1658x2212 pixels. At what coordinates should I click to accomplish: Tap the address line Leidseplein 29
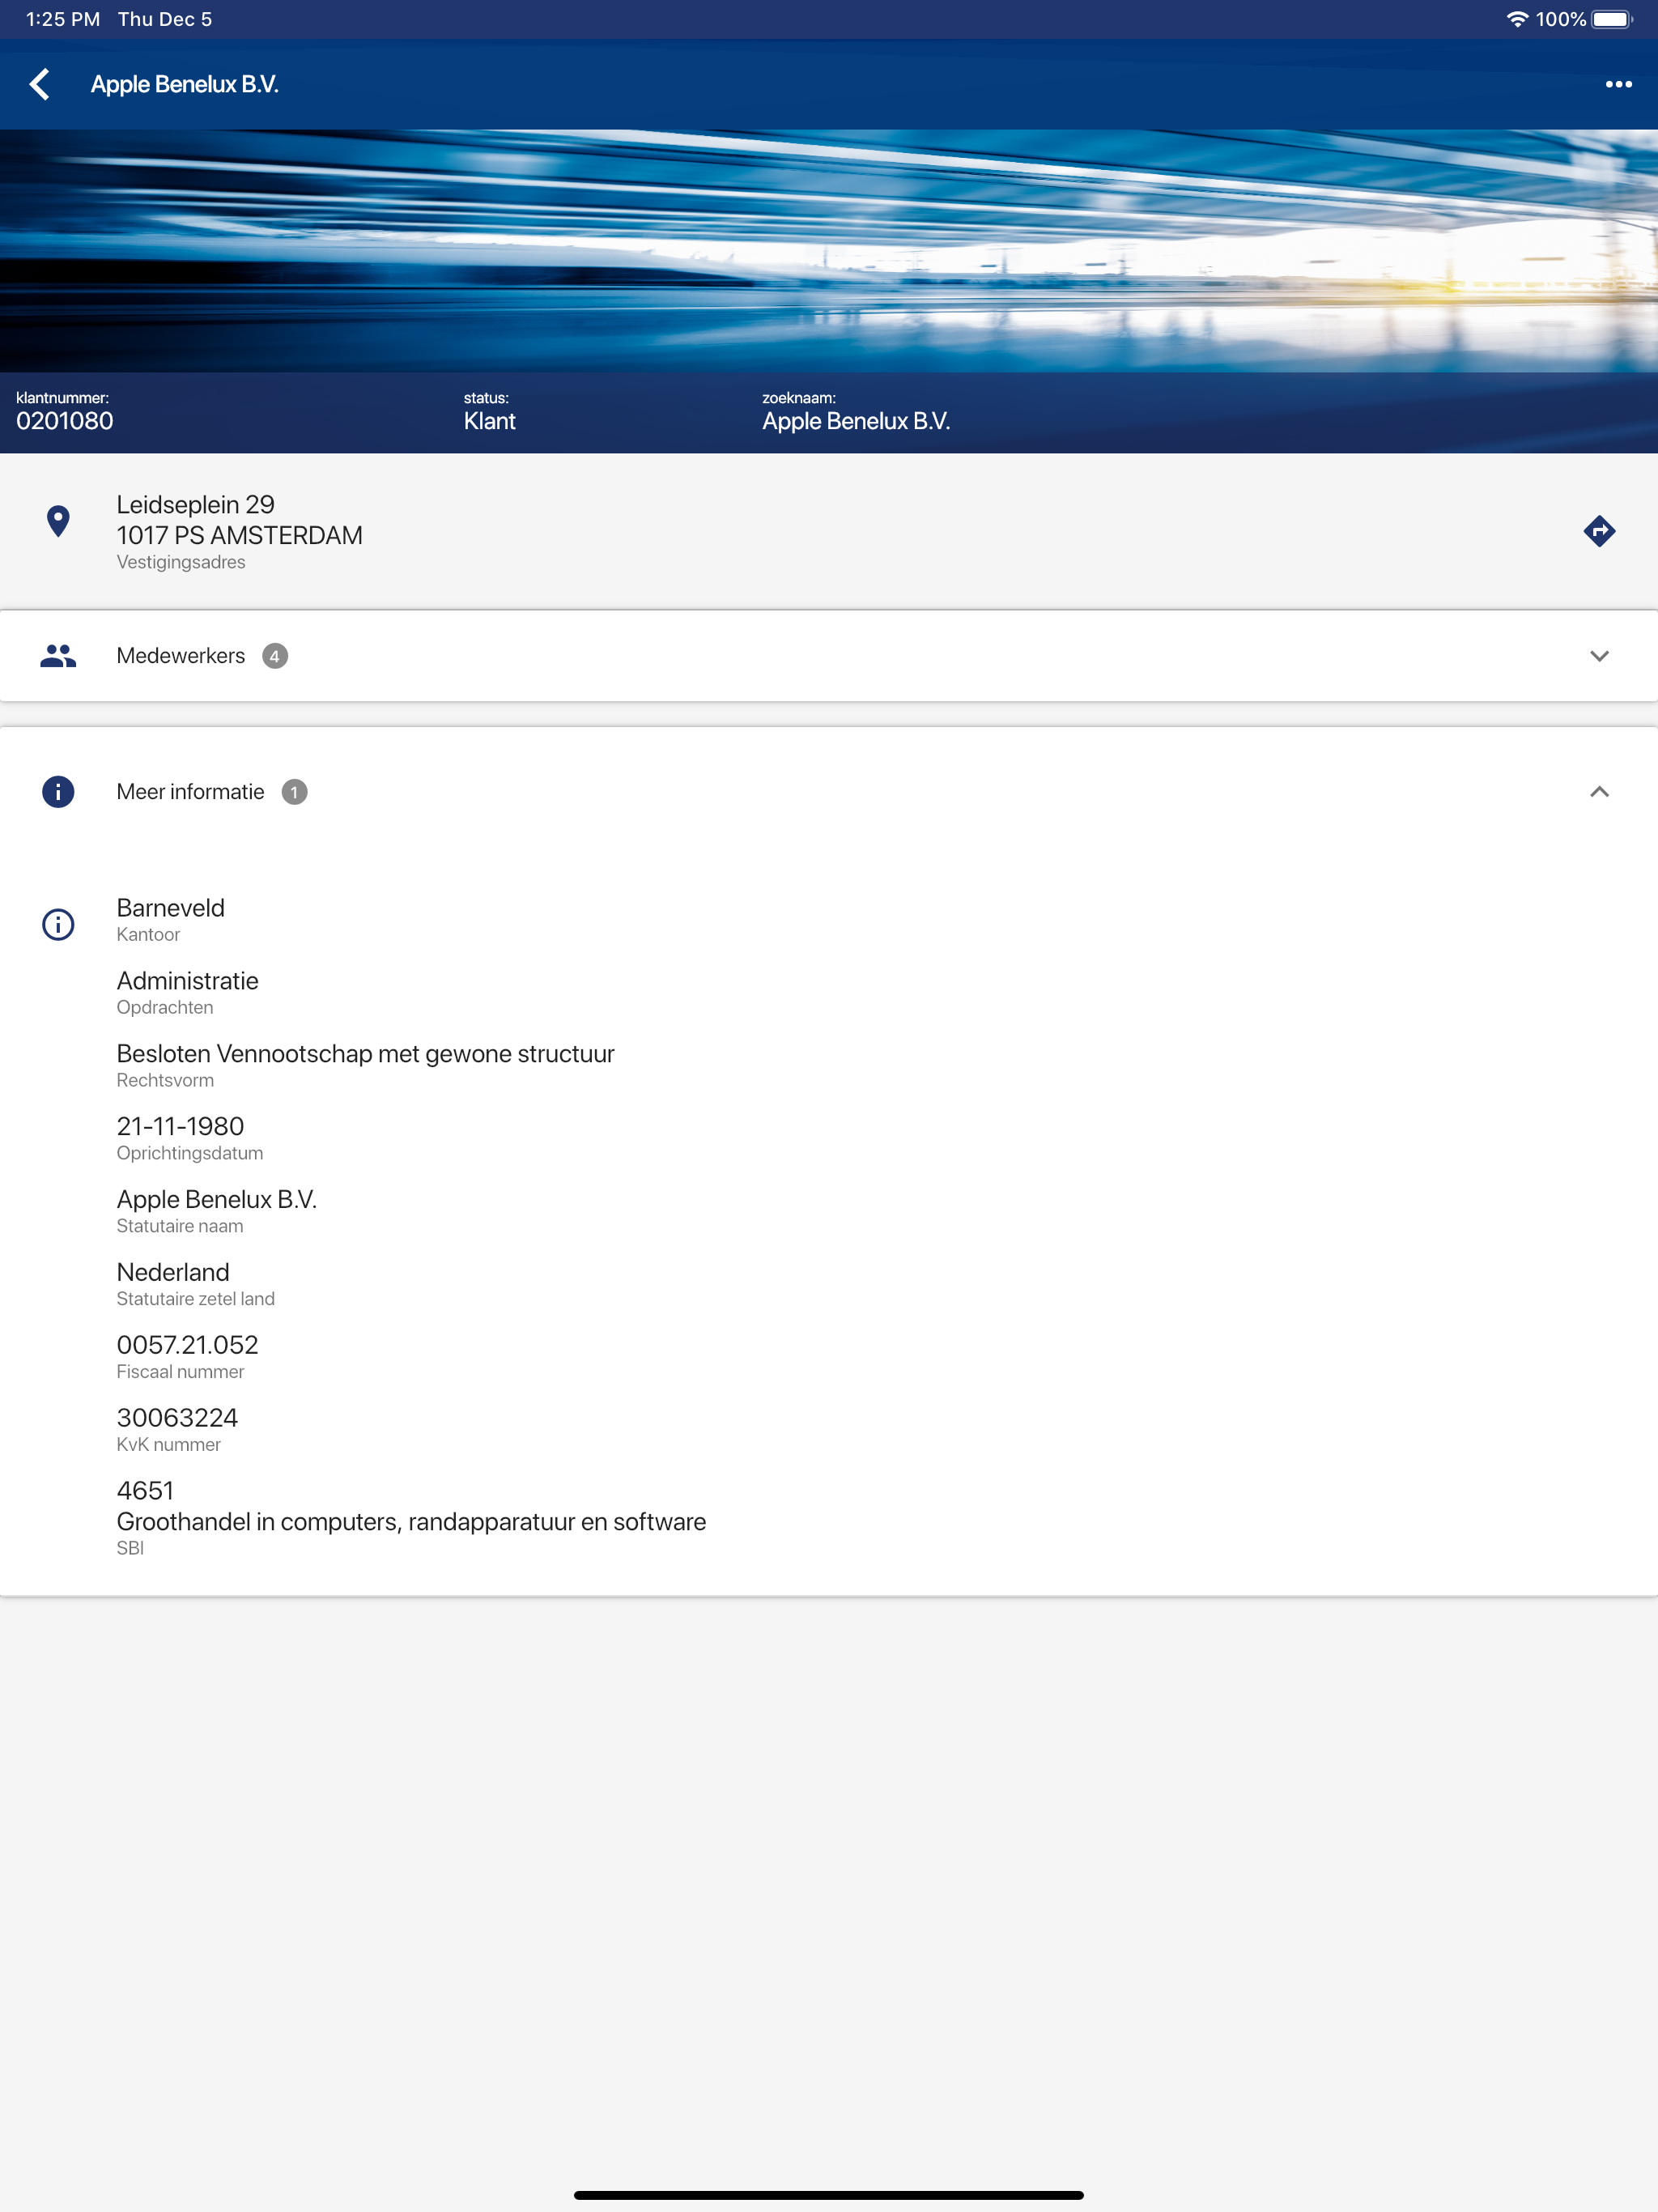click(195, 504)
